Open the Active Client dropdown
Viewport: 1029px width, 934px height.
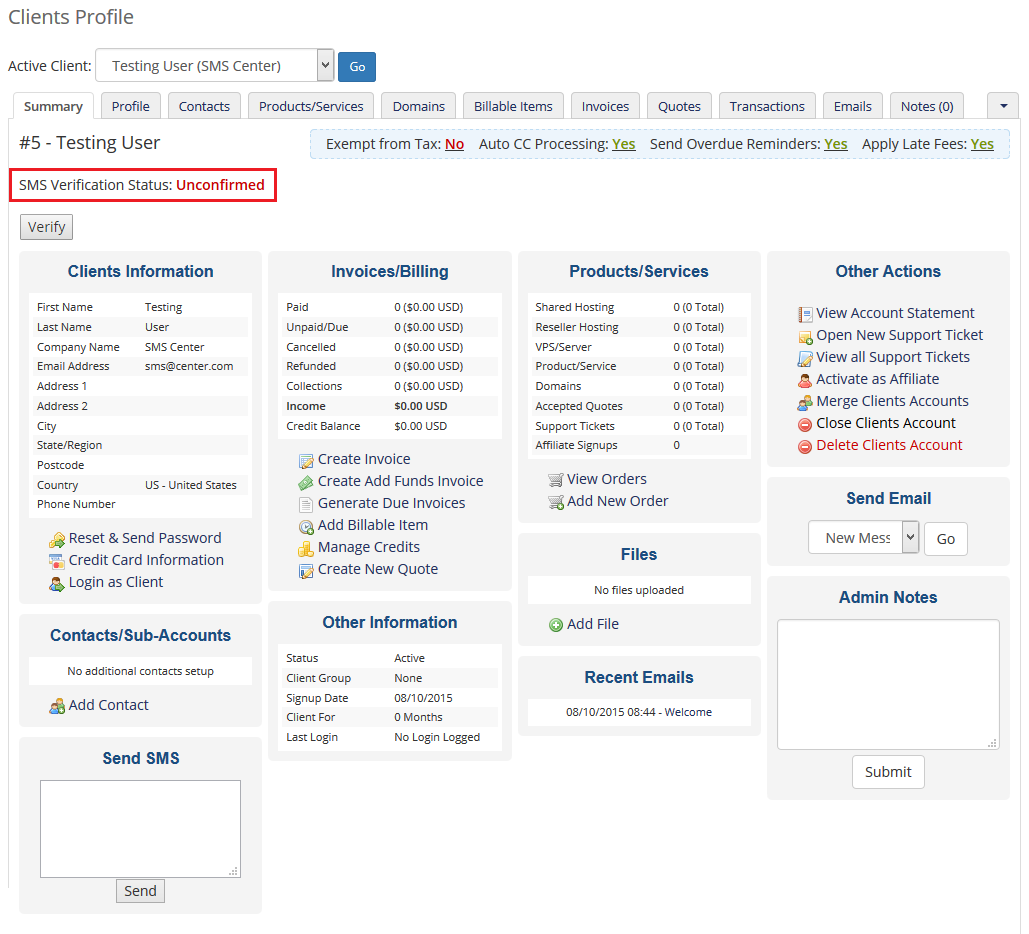[x=215, y=66]
